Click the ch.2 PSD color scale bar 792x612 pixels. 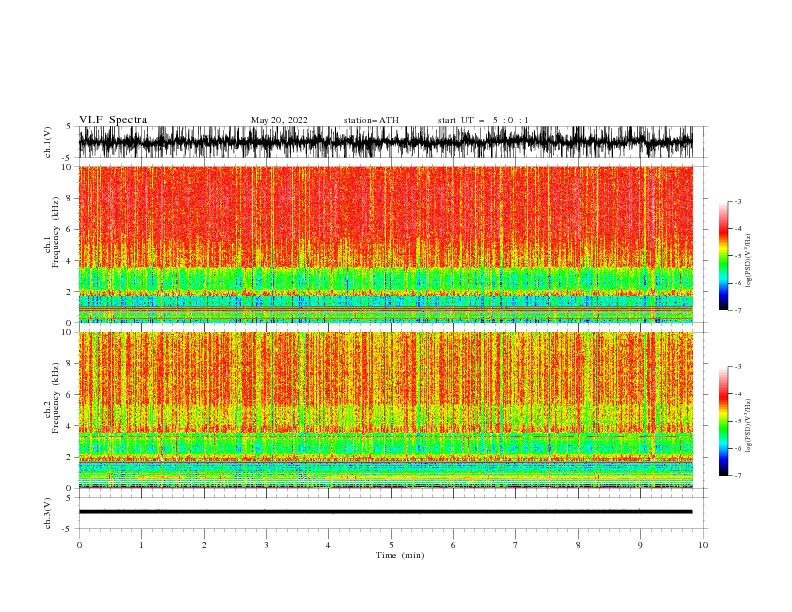[x=723, y=421]
